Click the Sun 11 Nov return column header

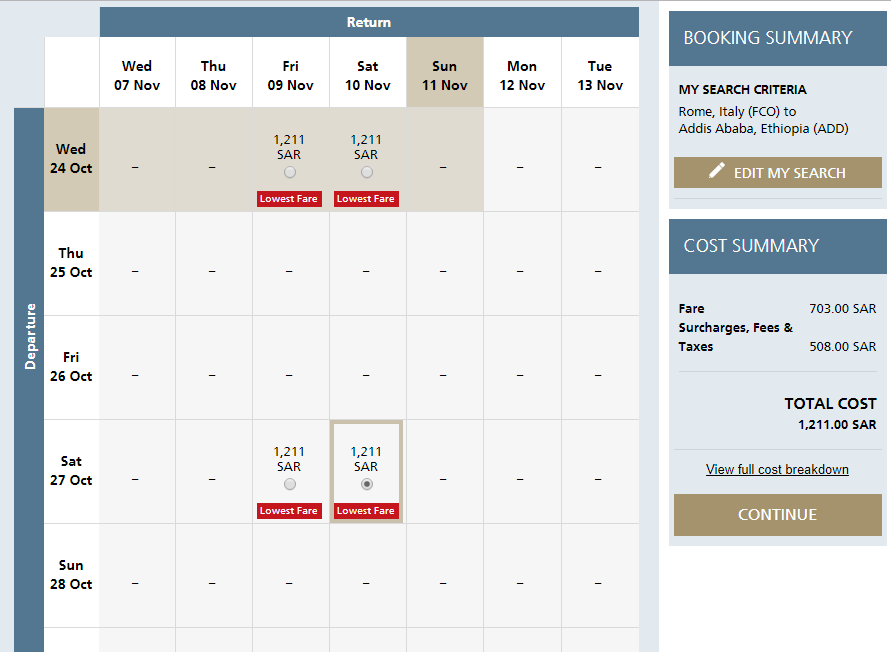(x=445, y=72)
